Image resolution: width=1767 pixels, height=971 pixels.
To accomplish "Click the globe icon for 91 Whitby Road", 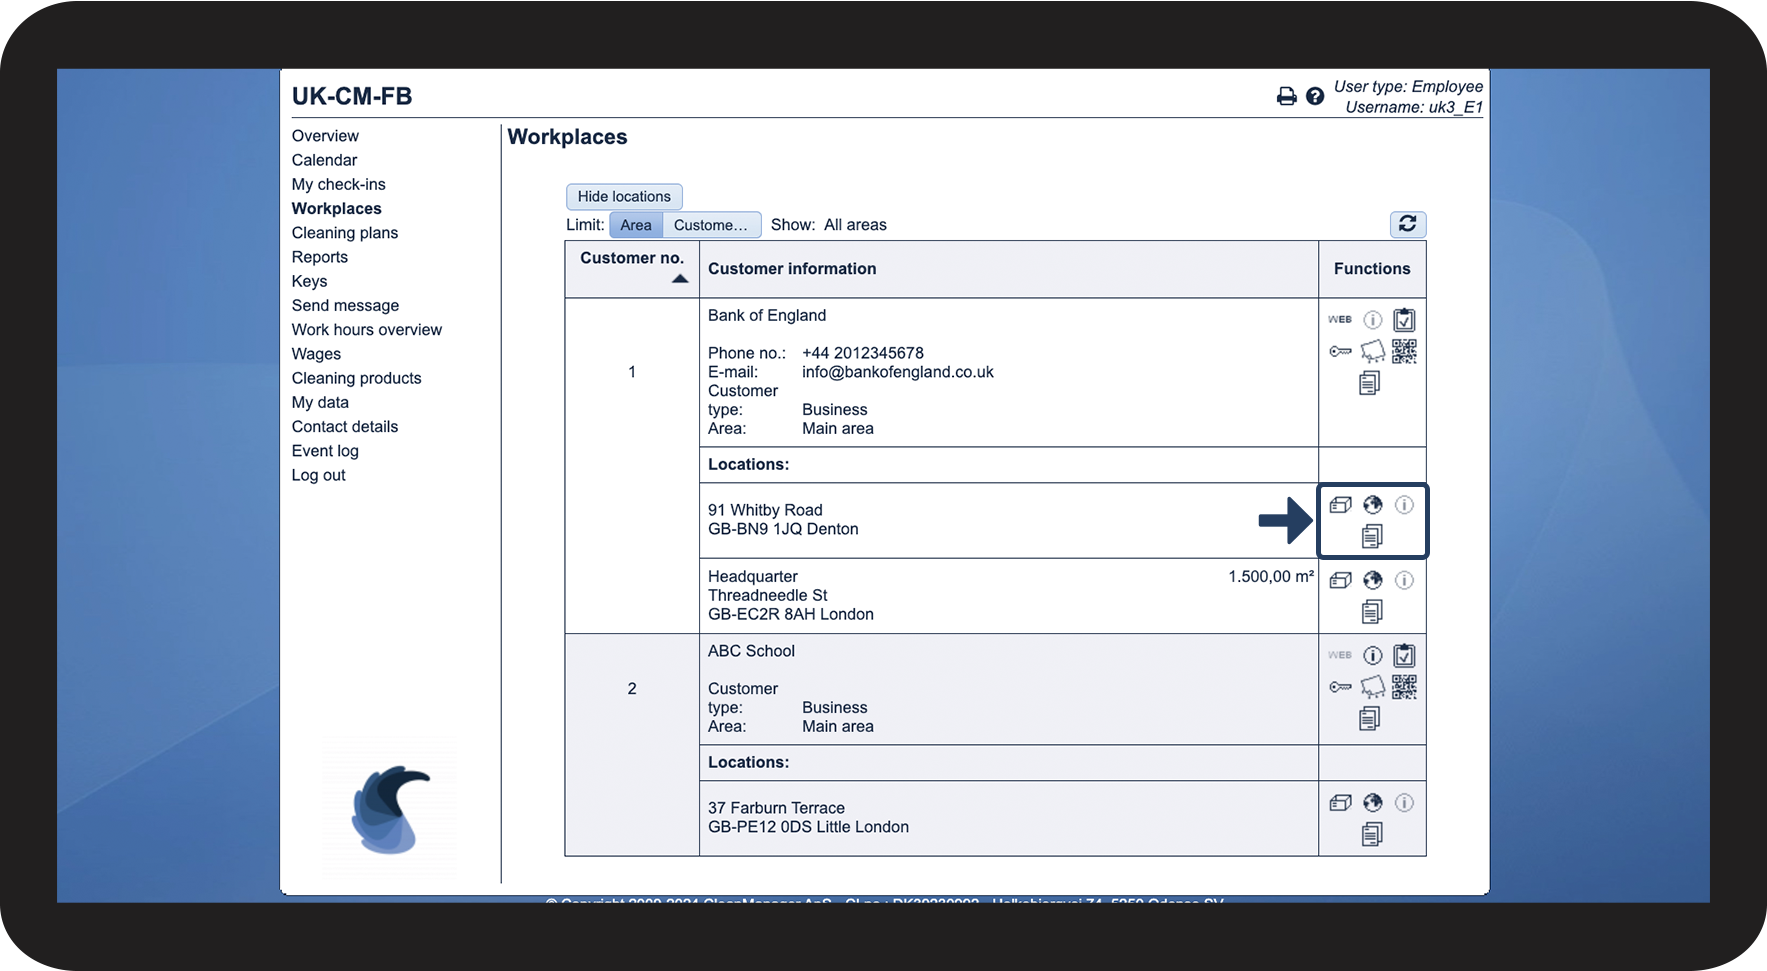I will [1373, 505].
